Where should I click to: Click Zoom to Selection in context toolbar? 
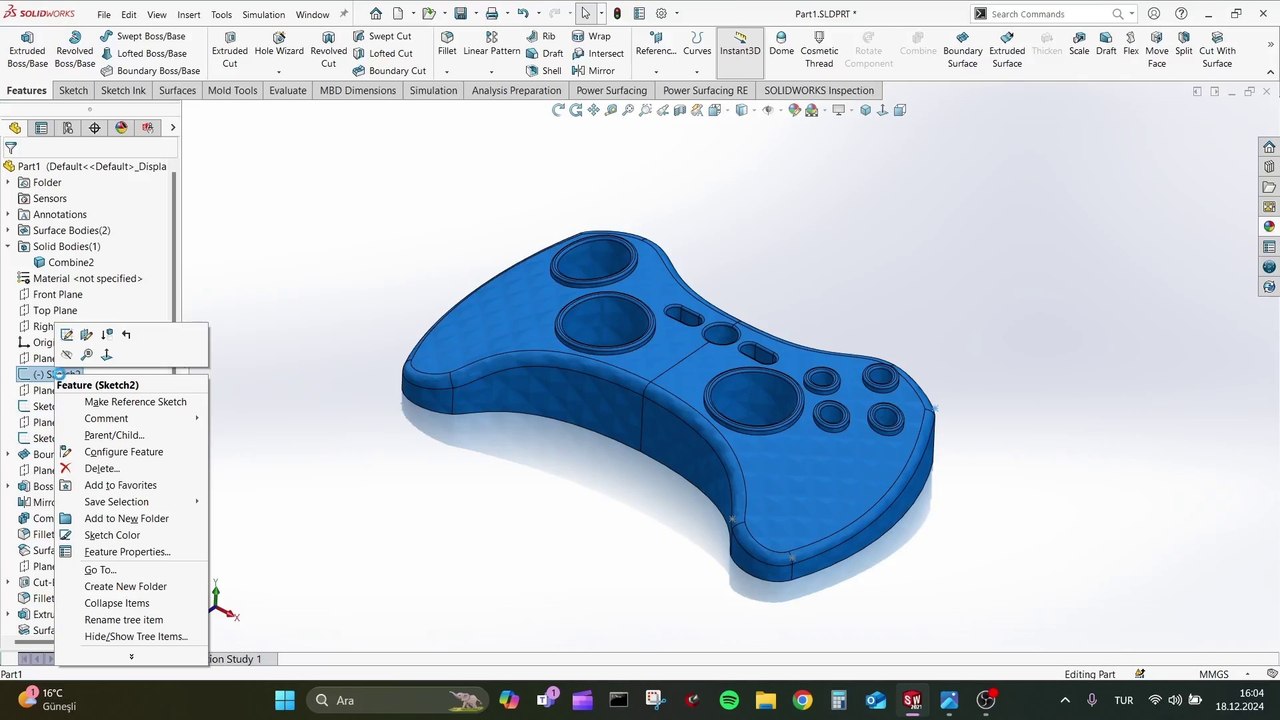pyautogui.click(x=87, y=355)
